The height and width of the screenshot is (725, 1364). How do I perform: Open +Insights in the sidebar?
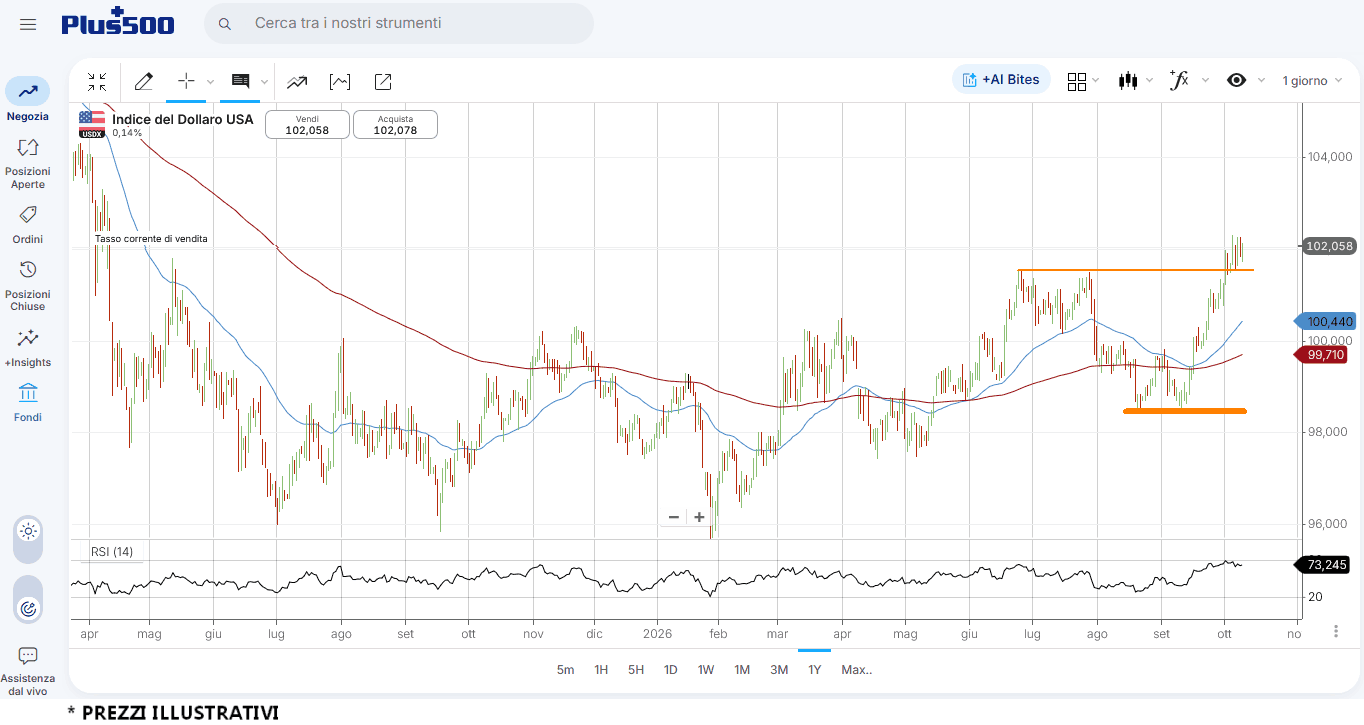pos(28,347)
